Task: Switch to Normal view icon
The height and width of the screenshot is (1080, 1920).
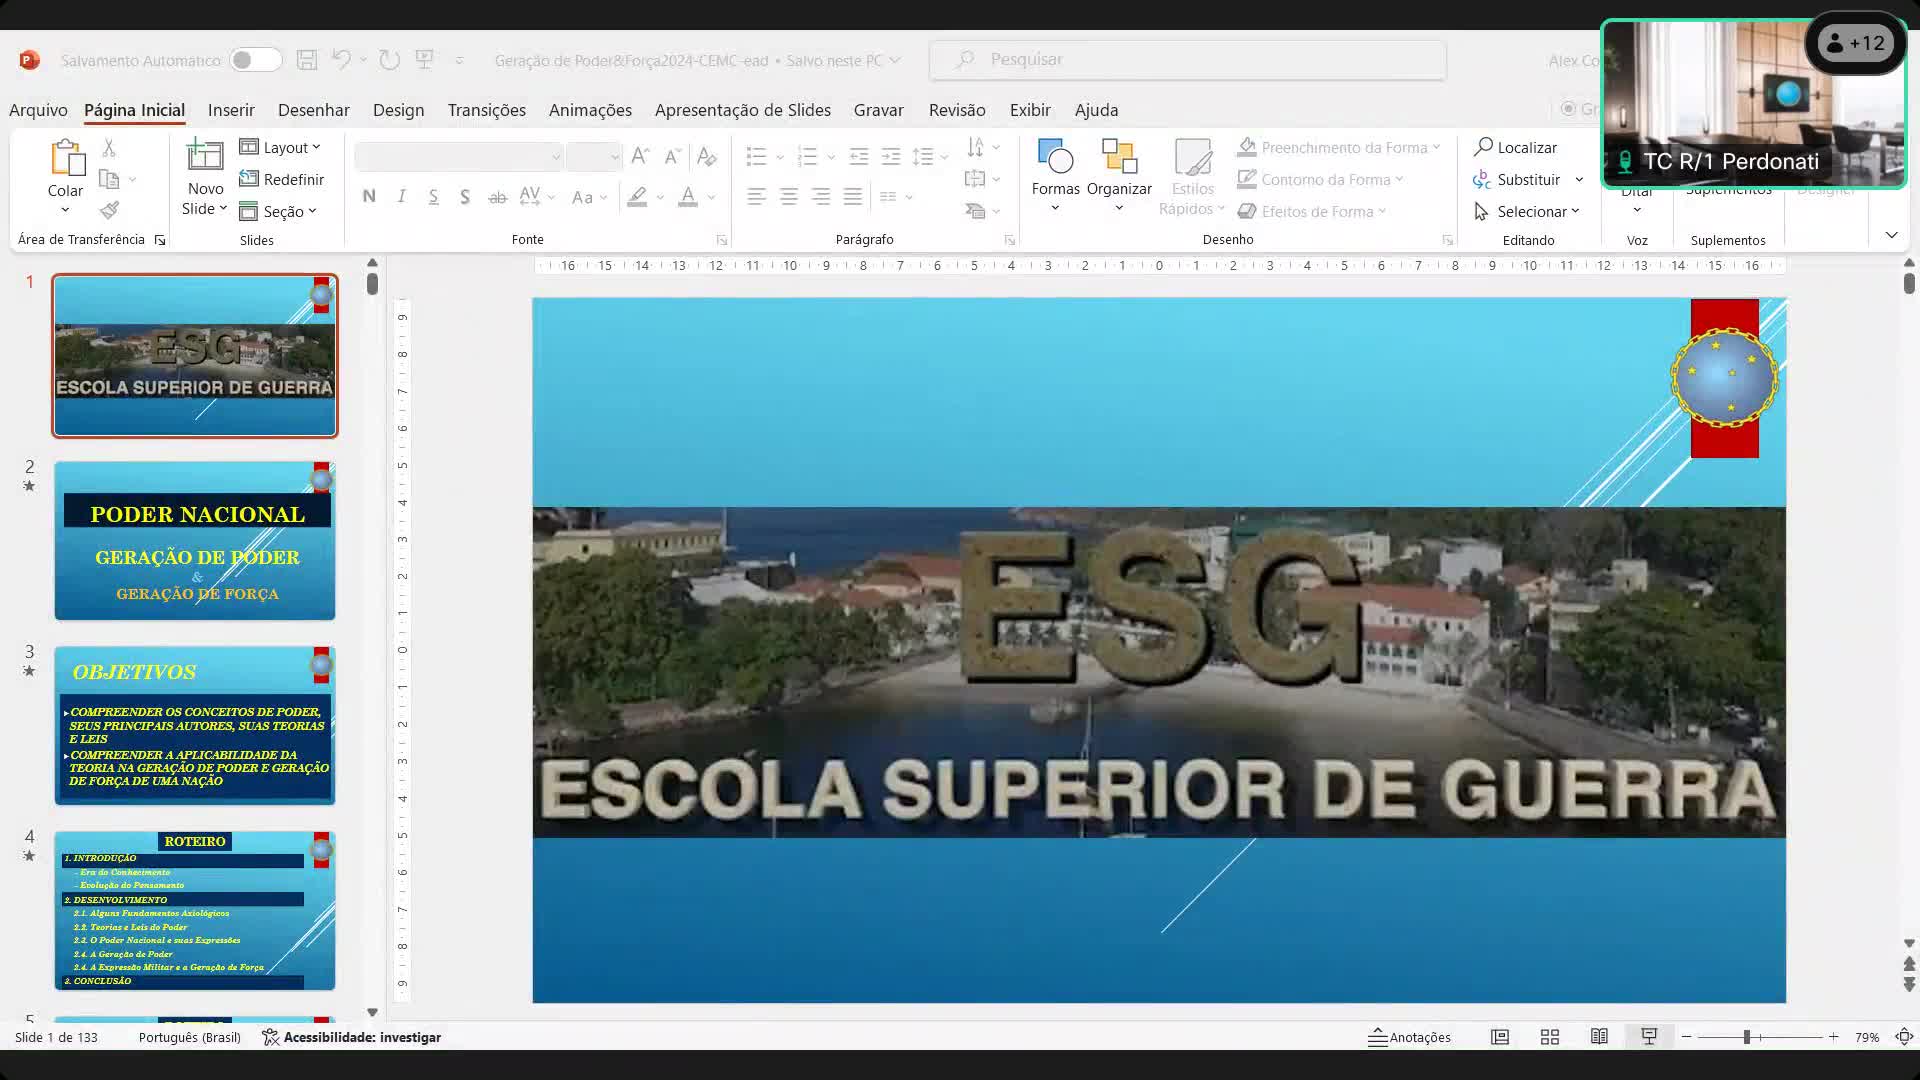Action: pos(1499,1037)
